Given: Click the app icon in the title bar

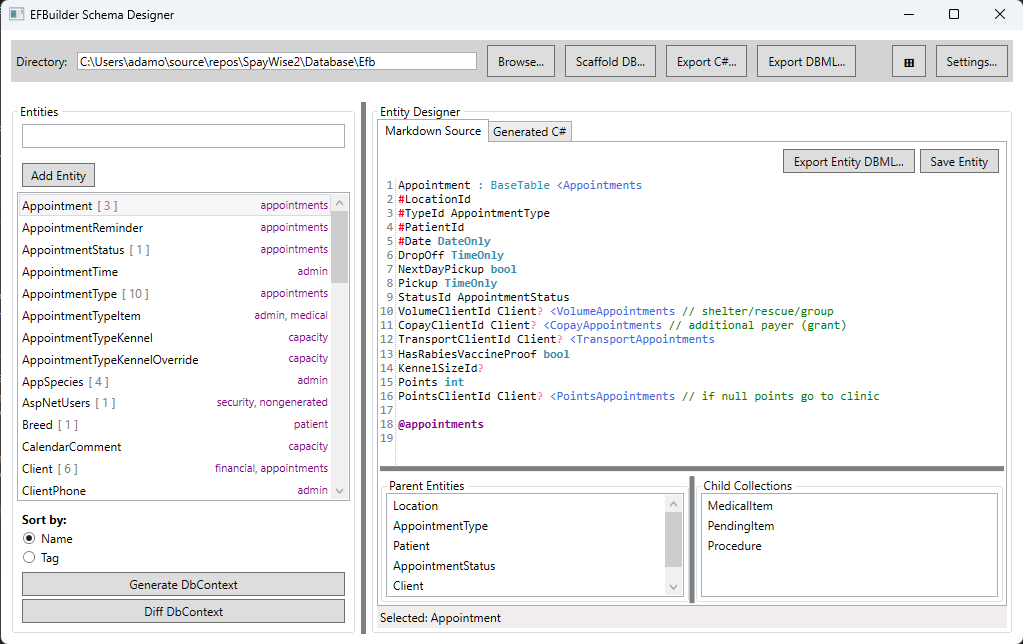Looking at the screenshot, I should pyautogui.click(x=17, y=15).
